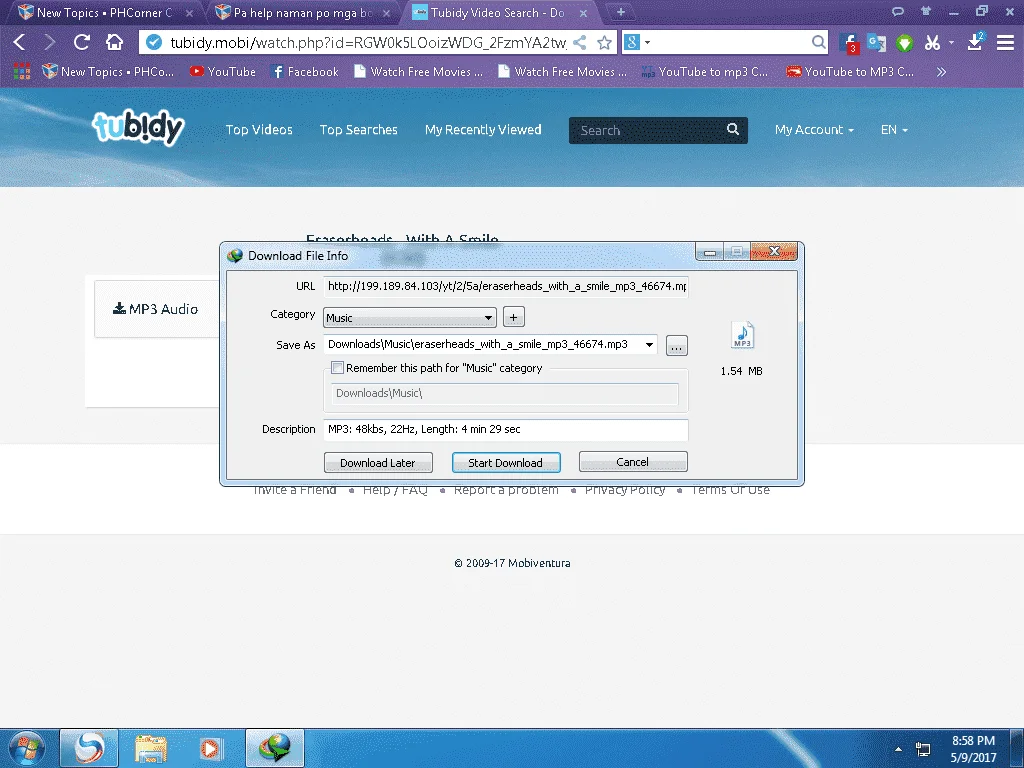This screenshot has height=768, width=1024.
Task: Open the browser hamburger menu
Action: click(x=1005, y=42)
